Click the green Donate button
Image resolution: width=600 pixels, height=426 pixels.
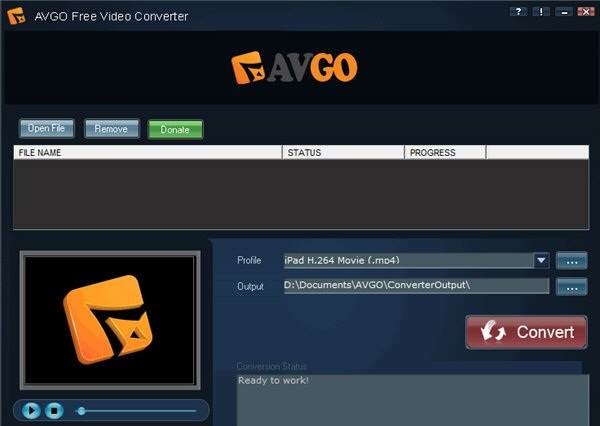pos(175,130)
